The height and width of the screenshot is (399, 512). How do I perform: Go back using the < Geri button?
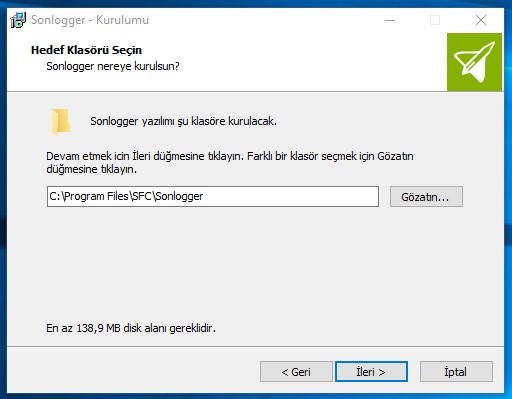coord(296,372)
